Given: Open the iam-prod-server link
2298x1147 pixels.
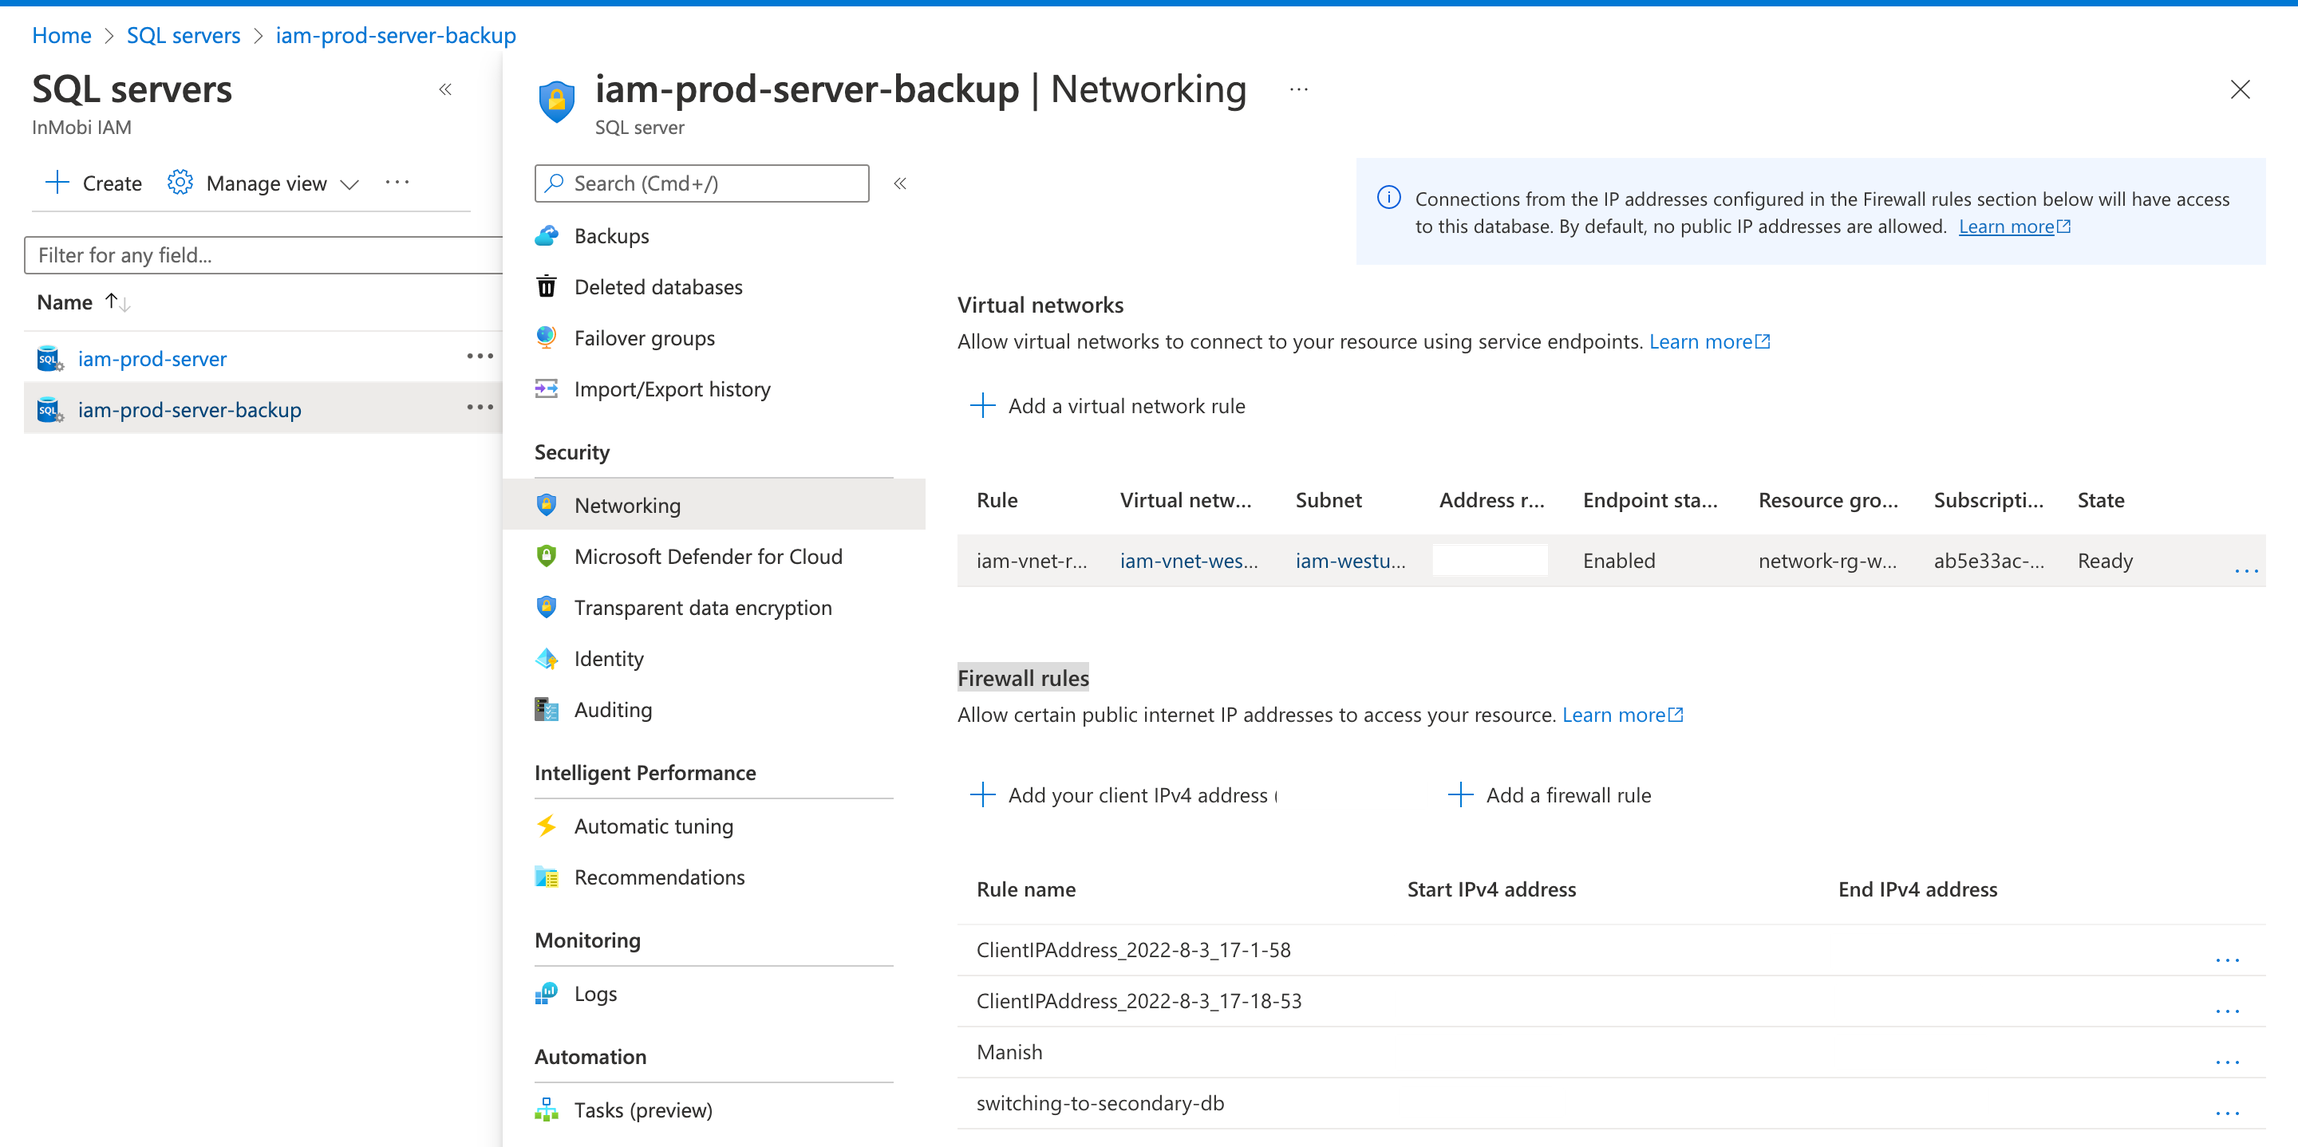Looking at the screenshot, I should pyautogui.click(x=152, y=358).
